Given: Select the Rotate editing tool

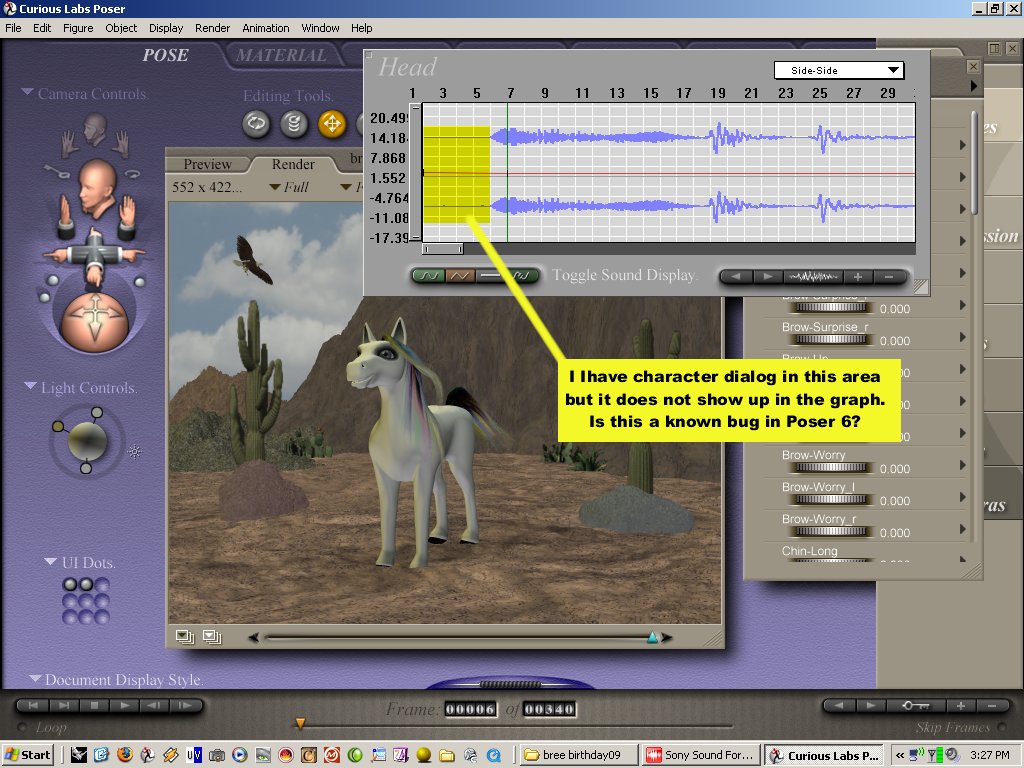Looking at the screenshot, I should (256, 124).
